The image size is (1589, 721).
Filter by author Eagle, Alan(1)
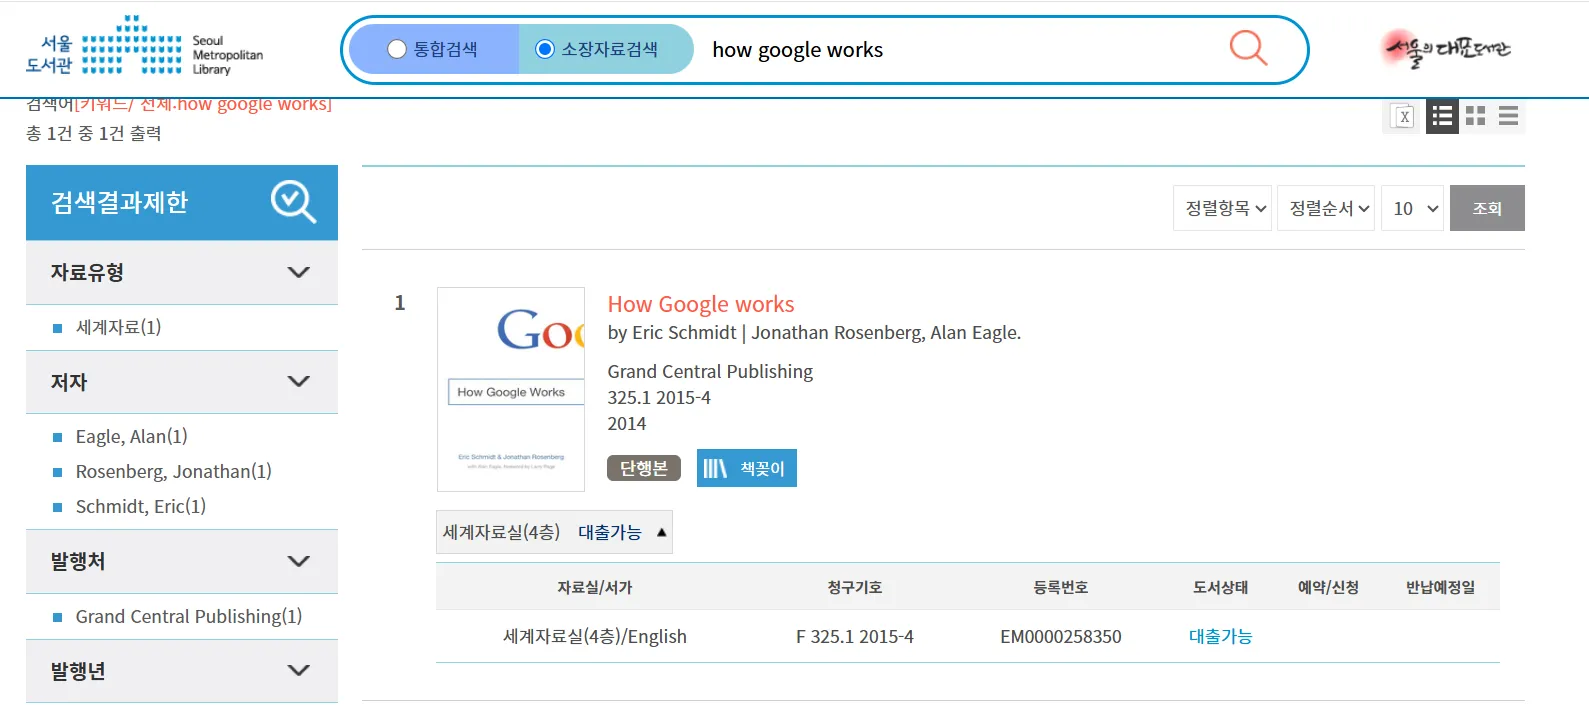pos(131,436)
